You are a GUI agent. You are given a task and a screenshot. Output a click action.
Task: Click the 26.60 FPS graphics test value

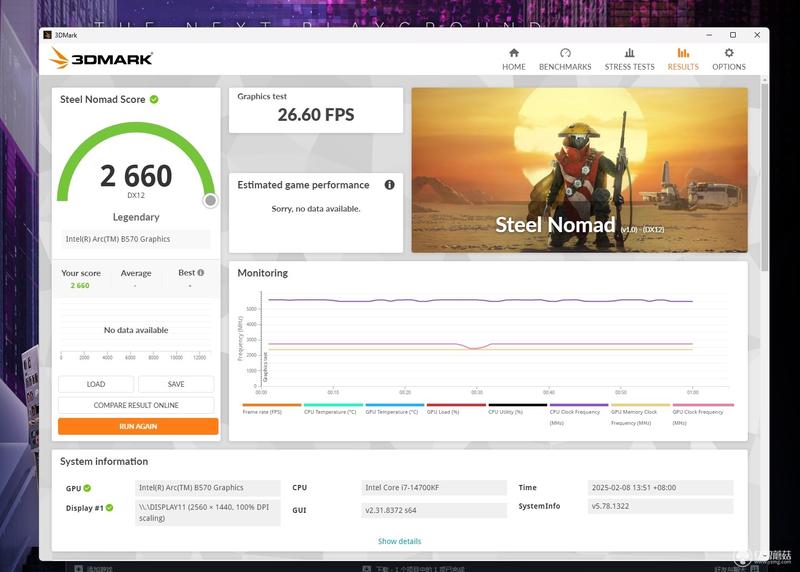click(316, 115)
